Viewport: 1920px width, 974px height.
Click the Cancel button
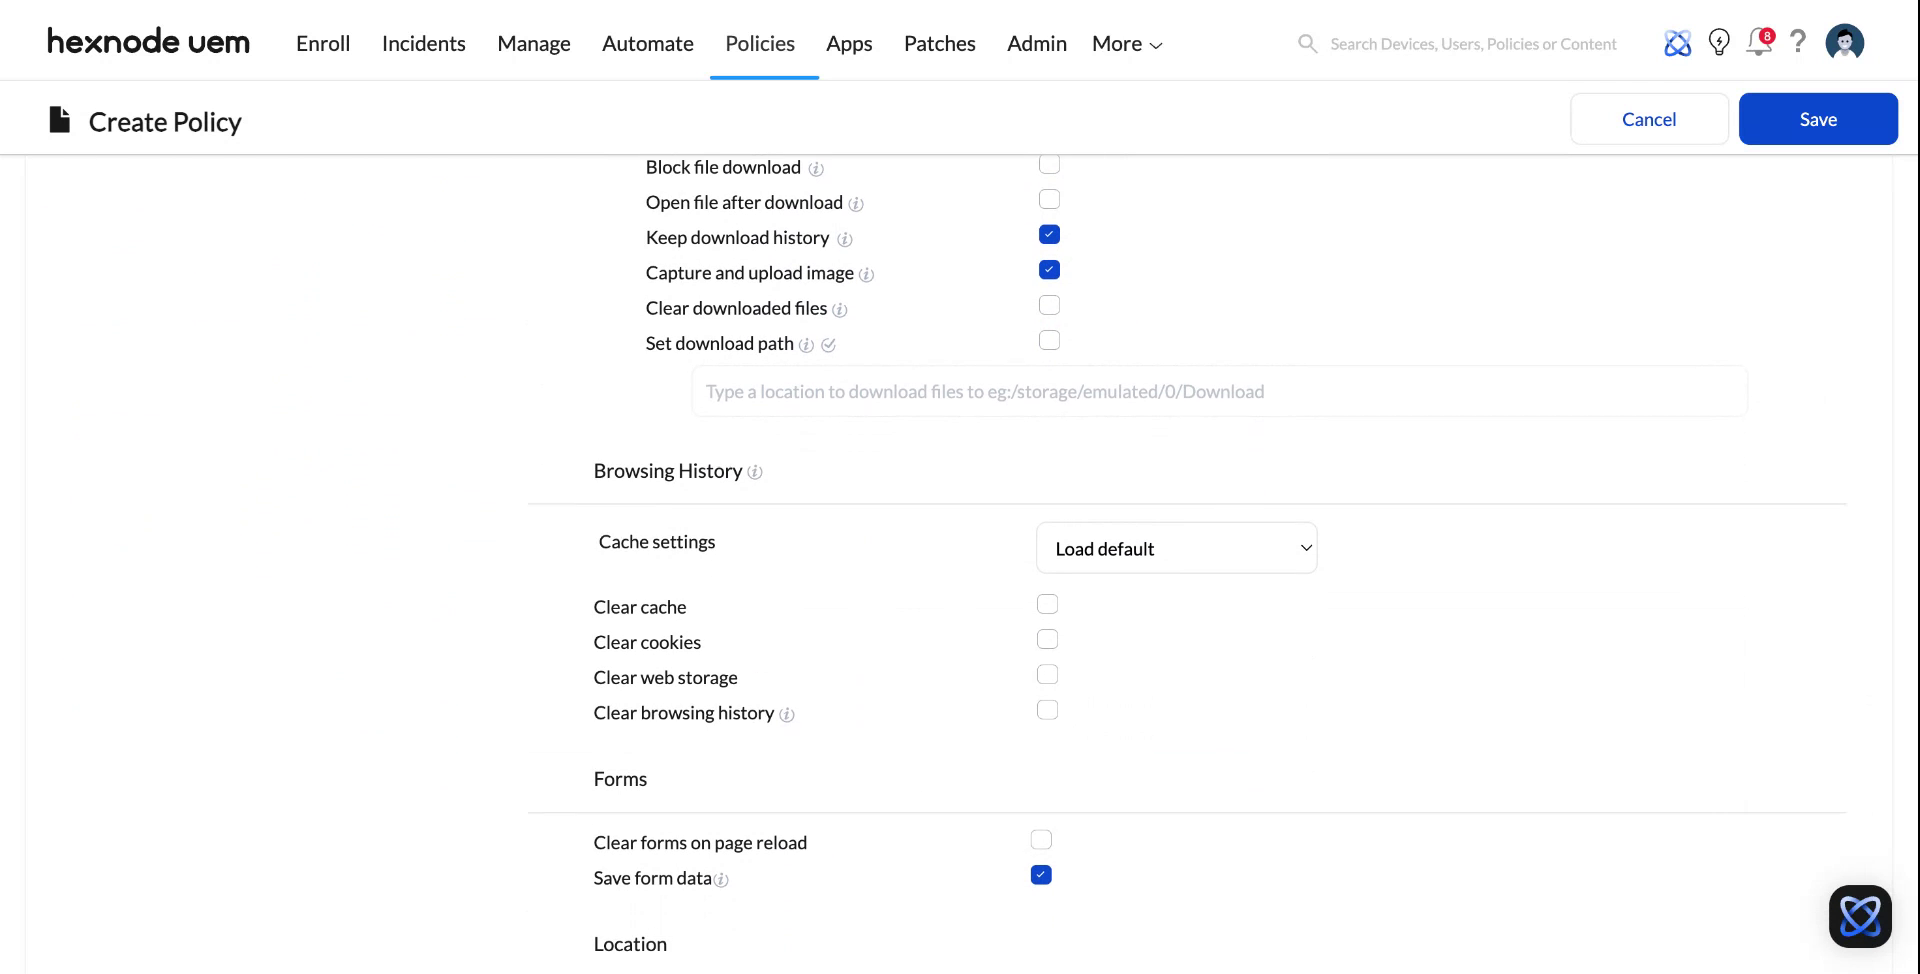pyautogui.click(x=1648, y=119)
